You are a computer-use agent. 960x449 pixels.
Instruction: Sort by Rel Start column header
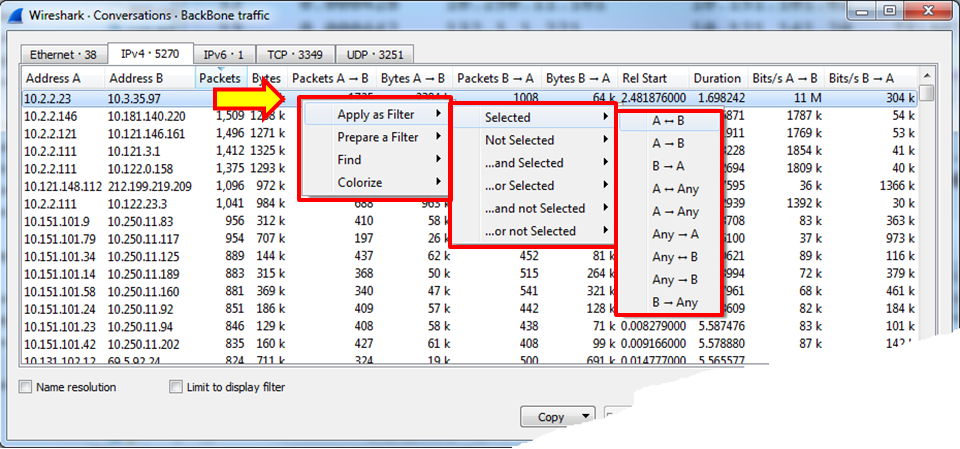click(652, 78)
